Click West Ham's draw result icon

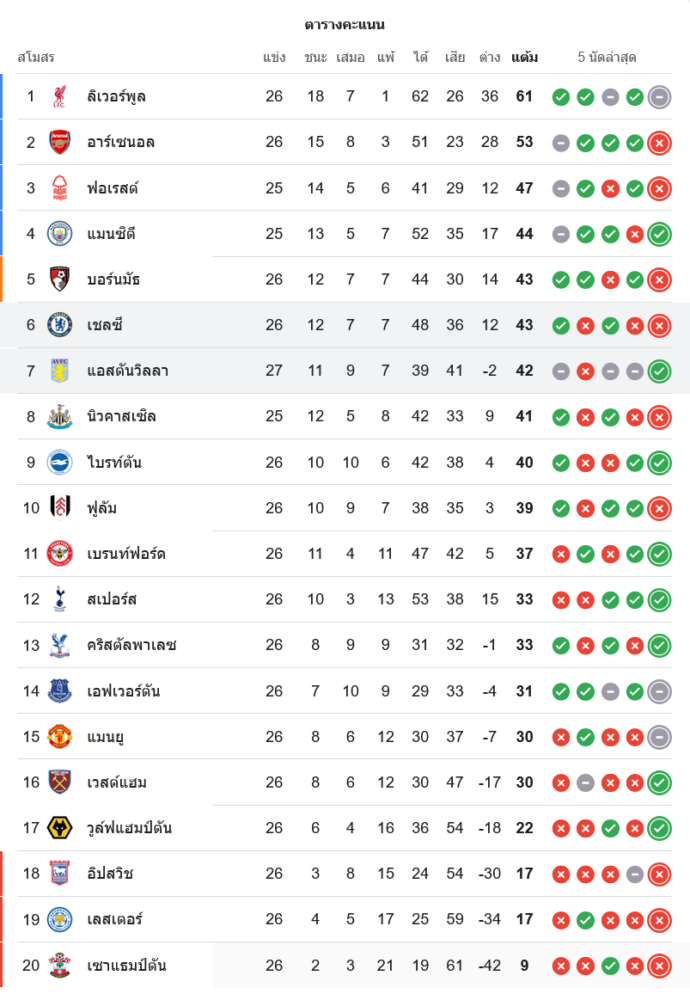click(x=586, y=783)
